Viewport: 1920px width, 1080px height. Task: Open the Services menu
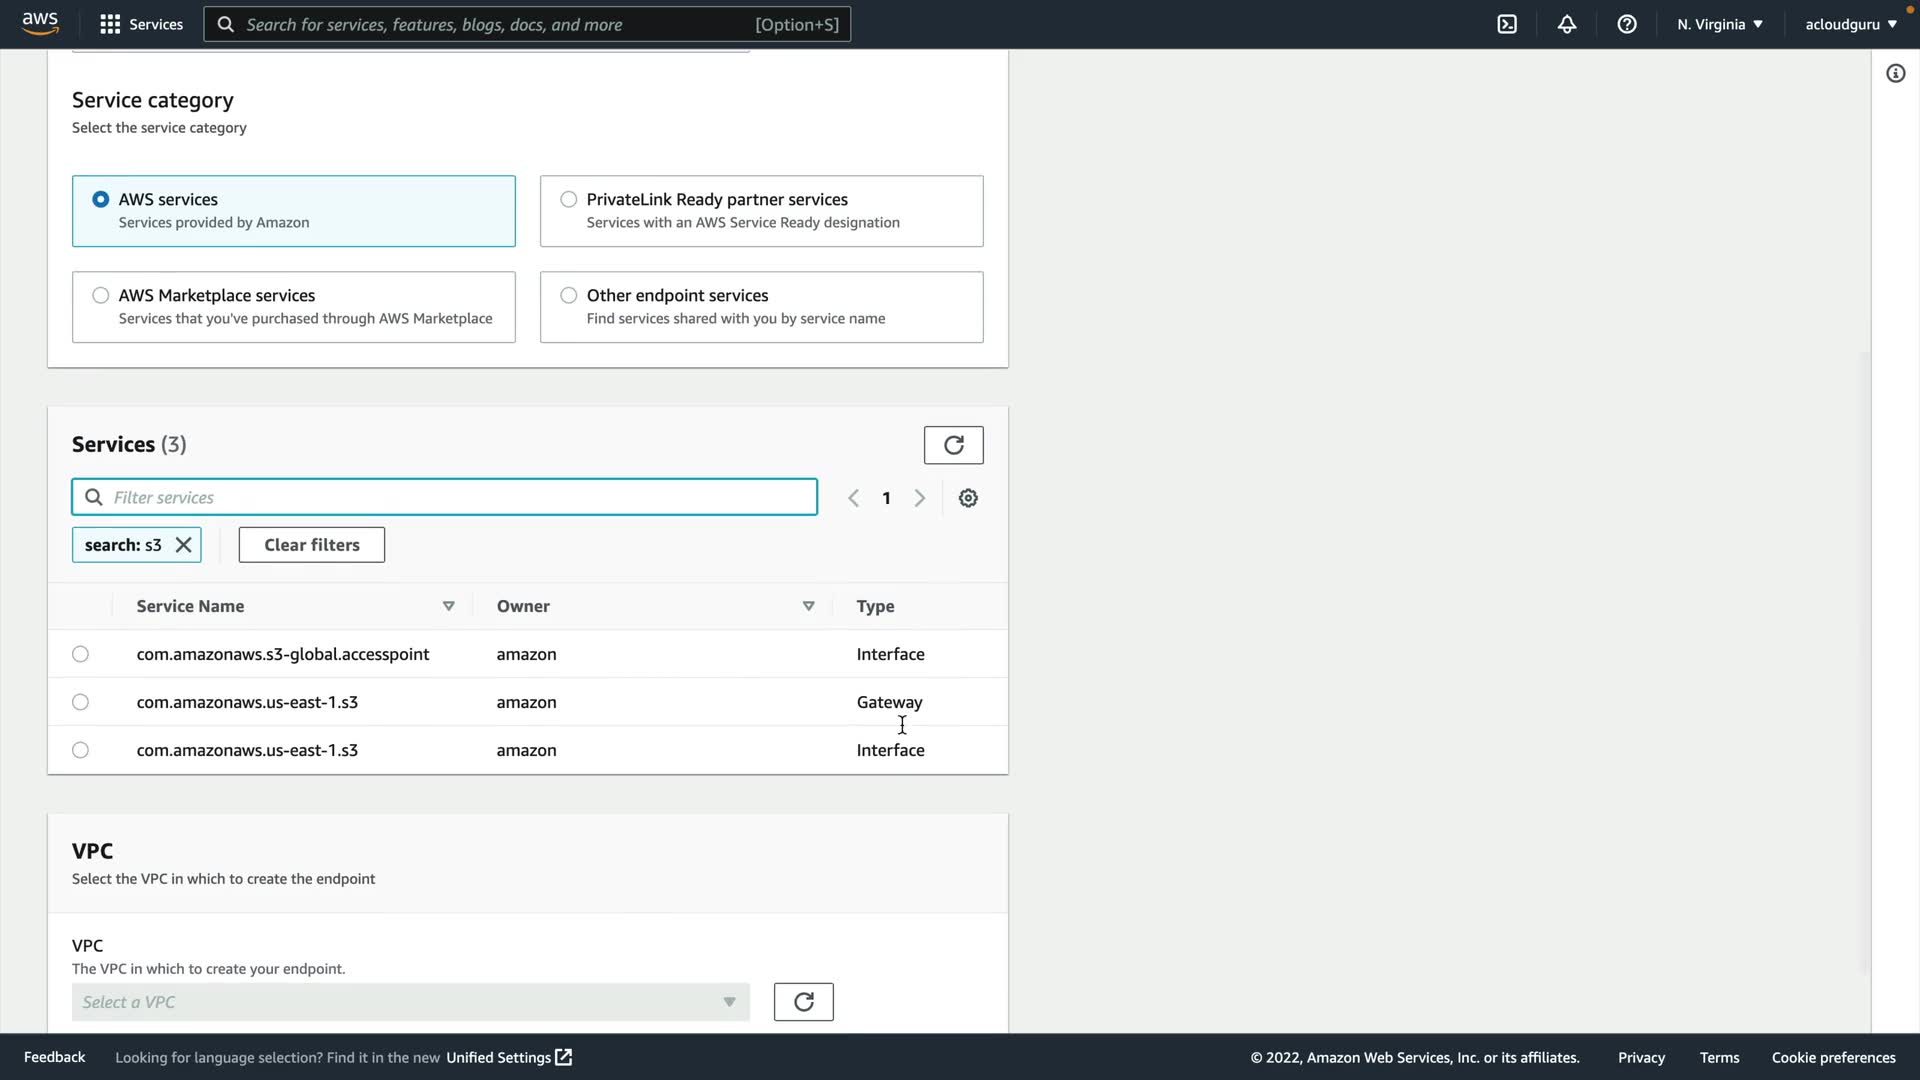tap(142, 24)
